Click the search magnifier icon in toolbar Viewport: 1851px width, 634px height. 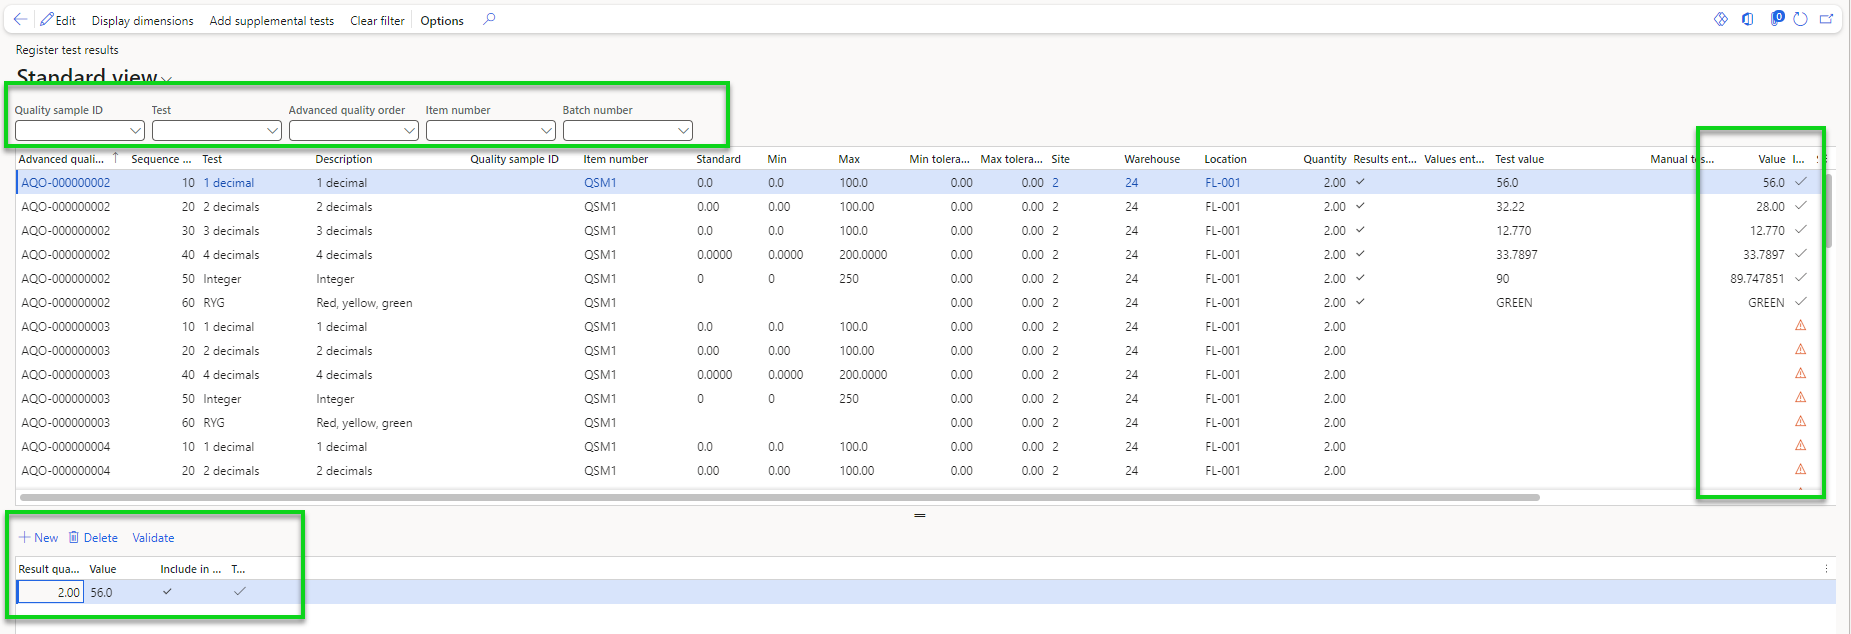click(489, 19)
